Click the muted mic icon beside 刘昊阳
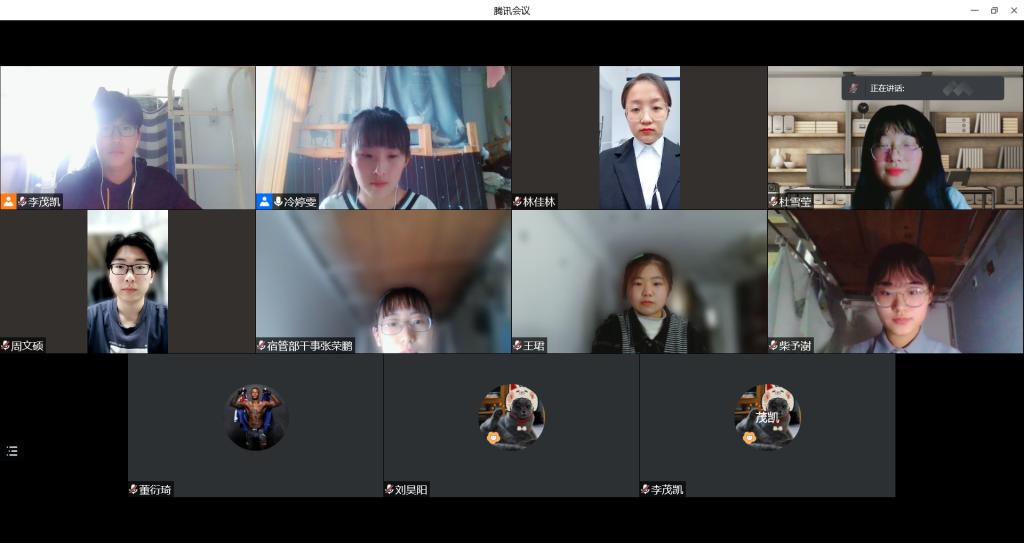The height and width of the screenshot is (543, 1024). pos(390,489)
